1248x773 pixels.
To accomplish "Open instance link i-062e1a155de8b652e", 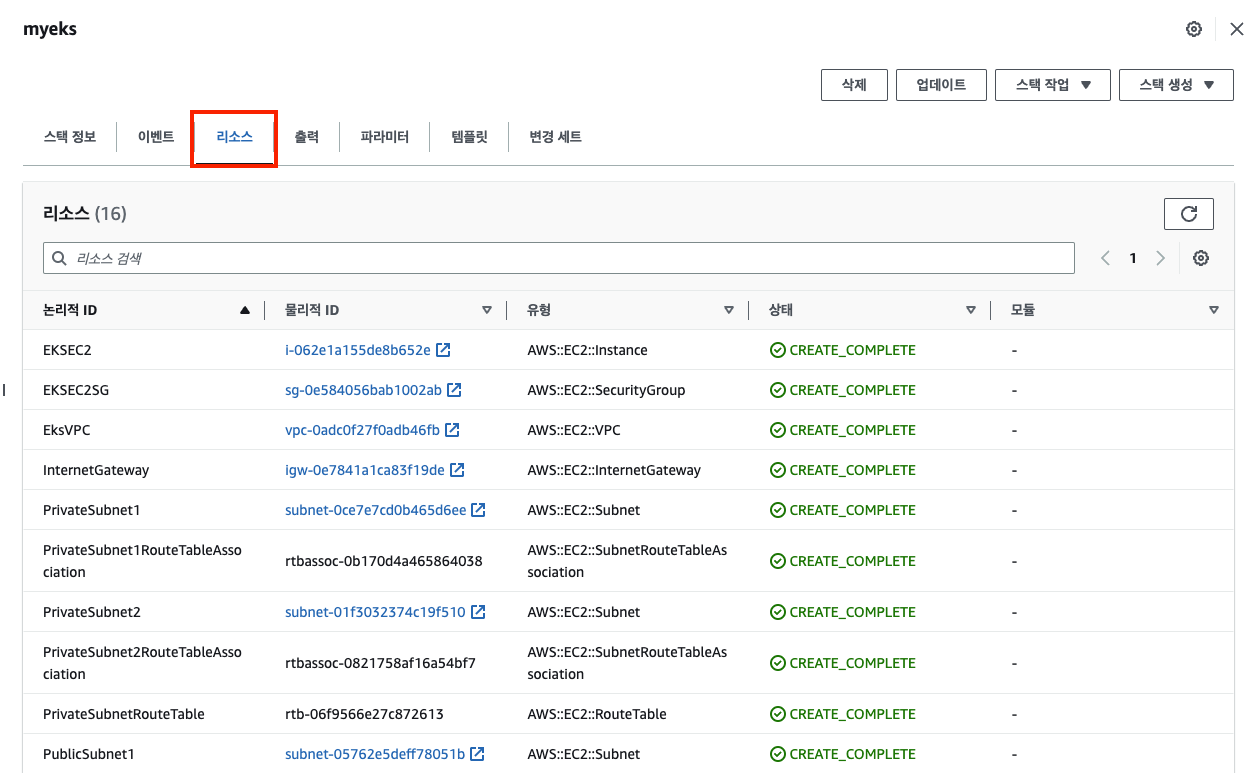I will pyautogui.click(x=358, y=350).
